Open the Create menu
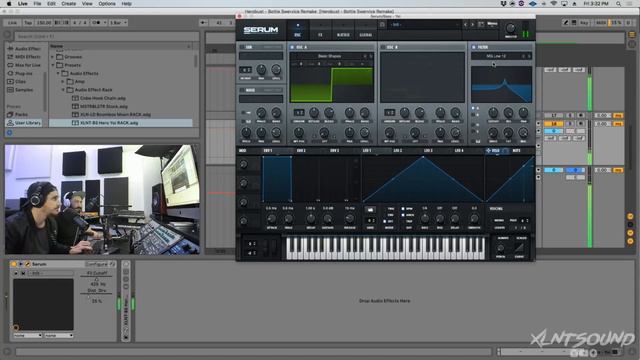 [x=69, y=4]
